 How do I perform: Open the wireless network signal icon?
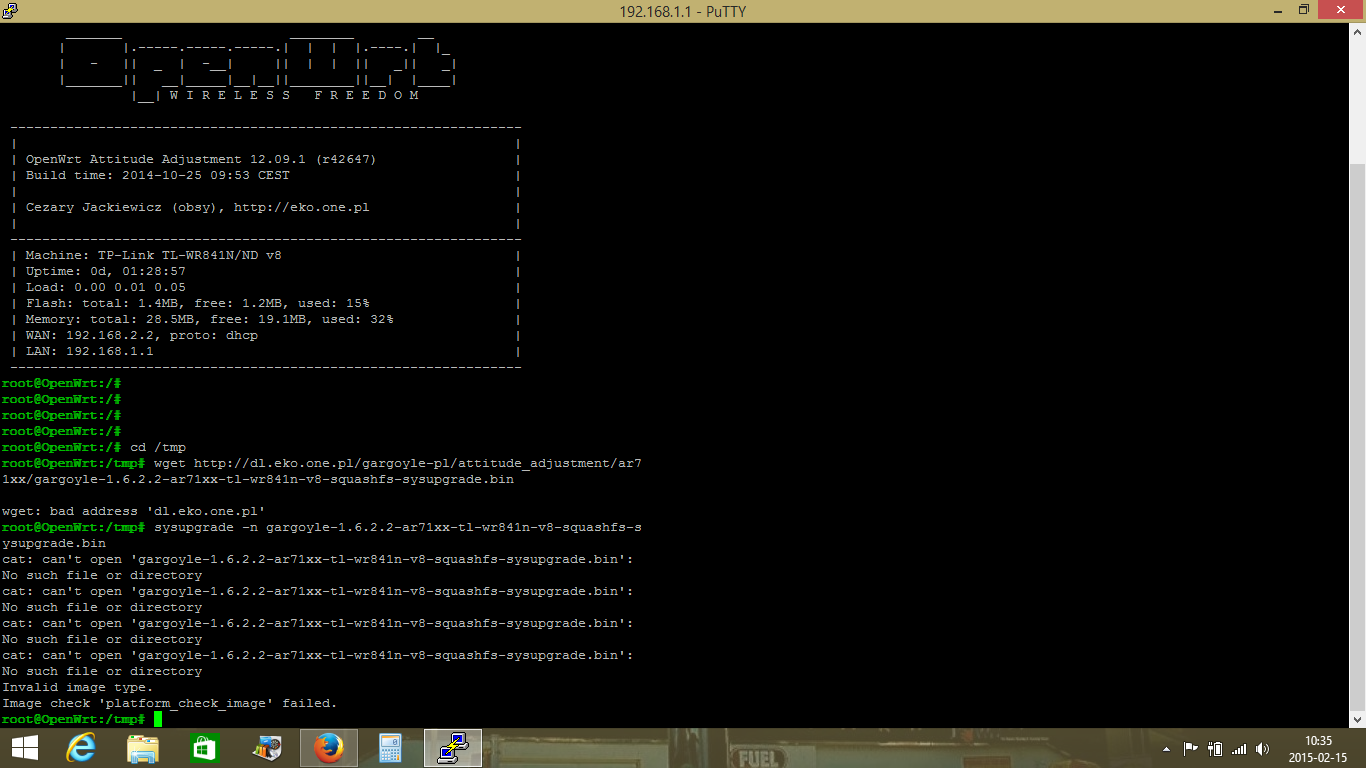point(1239,749)
